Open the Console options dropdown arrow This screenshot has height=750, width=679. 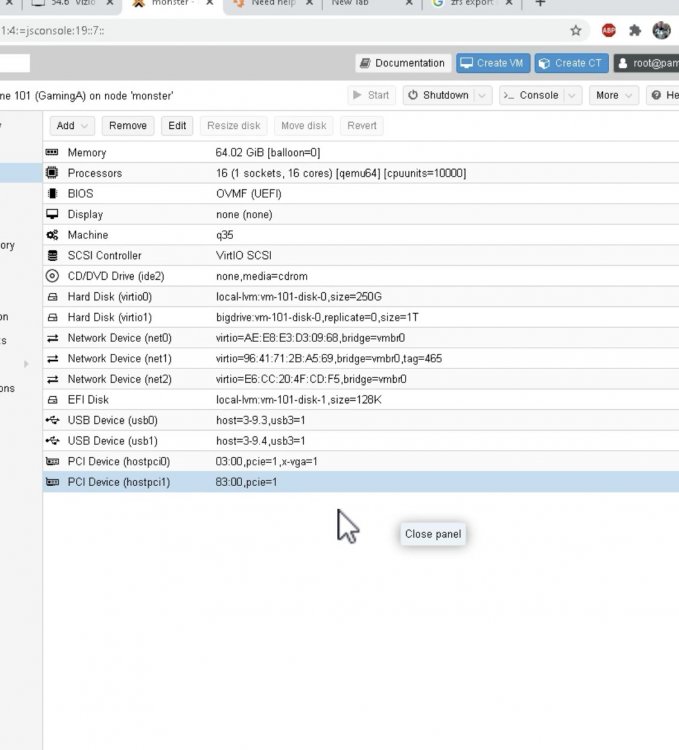point(572,95)
